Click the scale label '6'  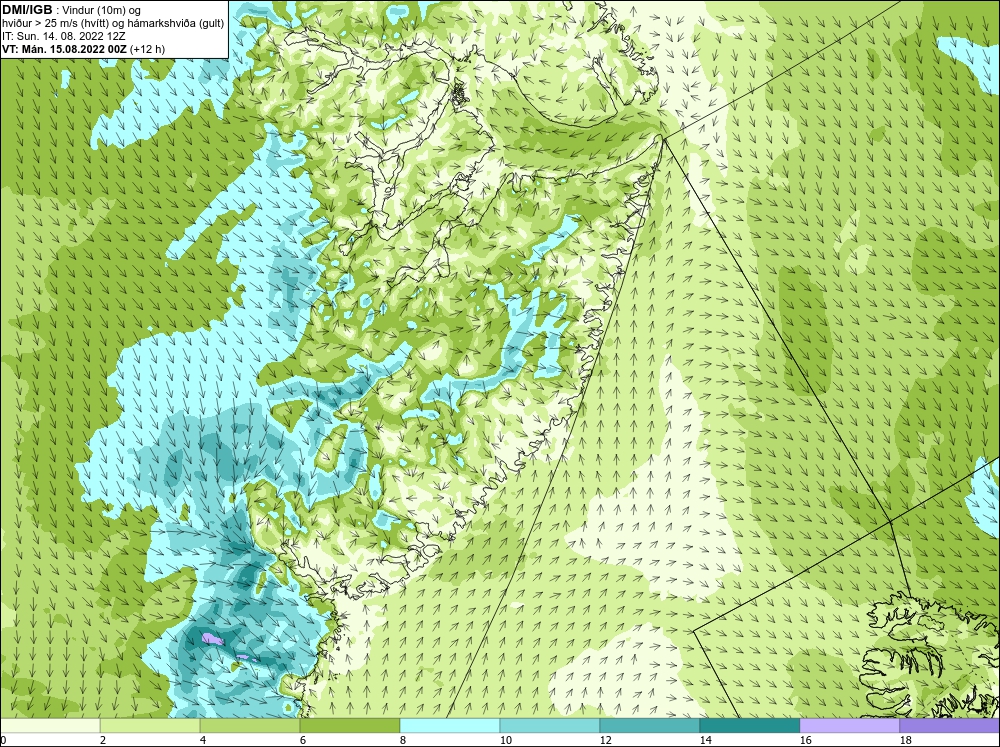pos(303,740)
